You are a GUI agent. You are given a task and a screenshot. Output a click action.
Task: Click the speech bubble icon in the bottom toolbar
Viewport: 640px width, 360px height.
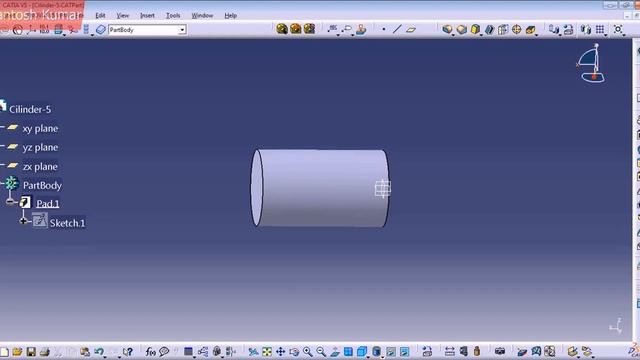[x=164, y=351]
